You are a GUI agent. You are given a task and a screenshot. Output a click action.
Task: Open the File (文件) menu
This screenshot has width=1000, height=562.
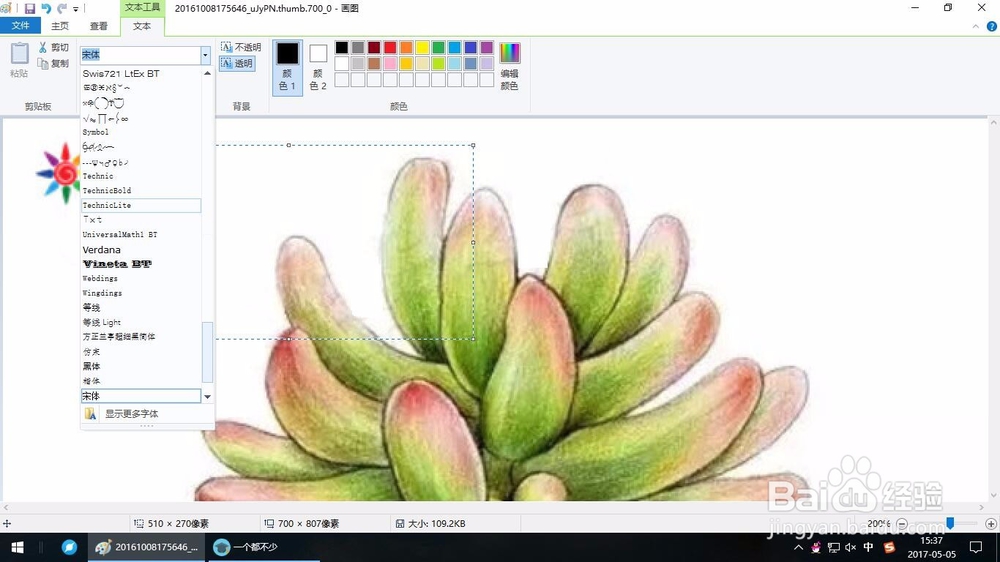coord(20,26)
